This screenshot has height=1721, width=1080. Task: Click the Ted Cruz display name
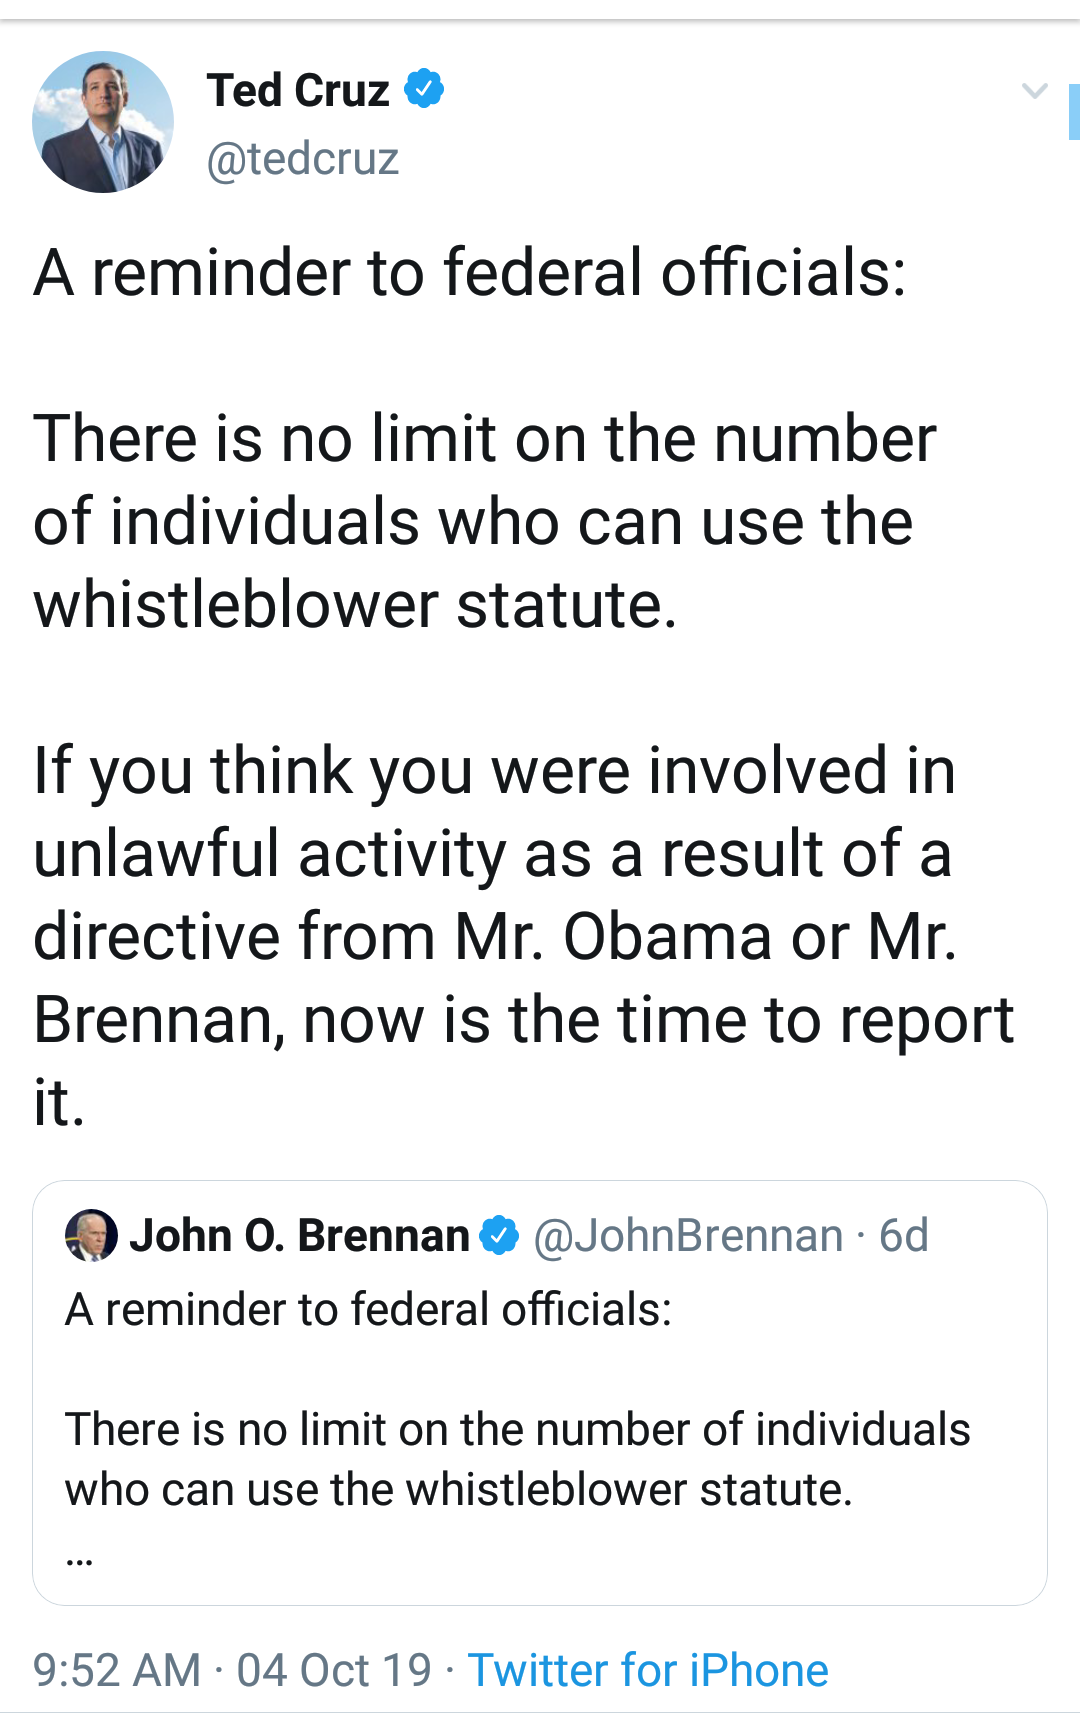coord(297,91)
